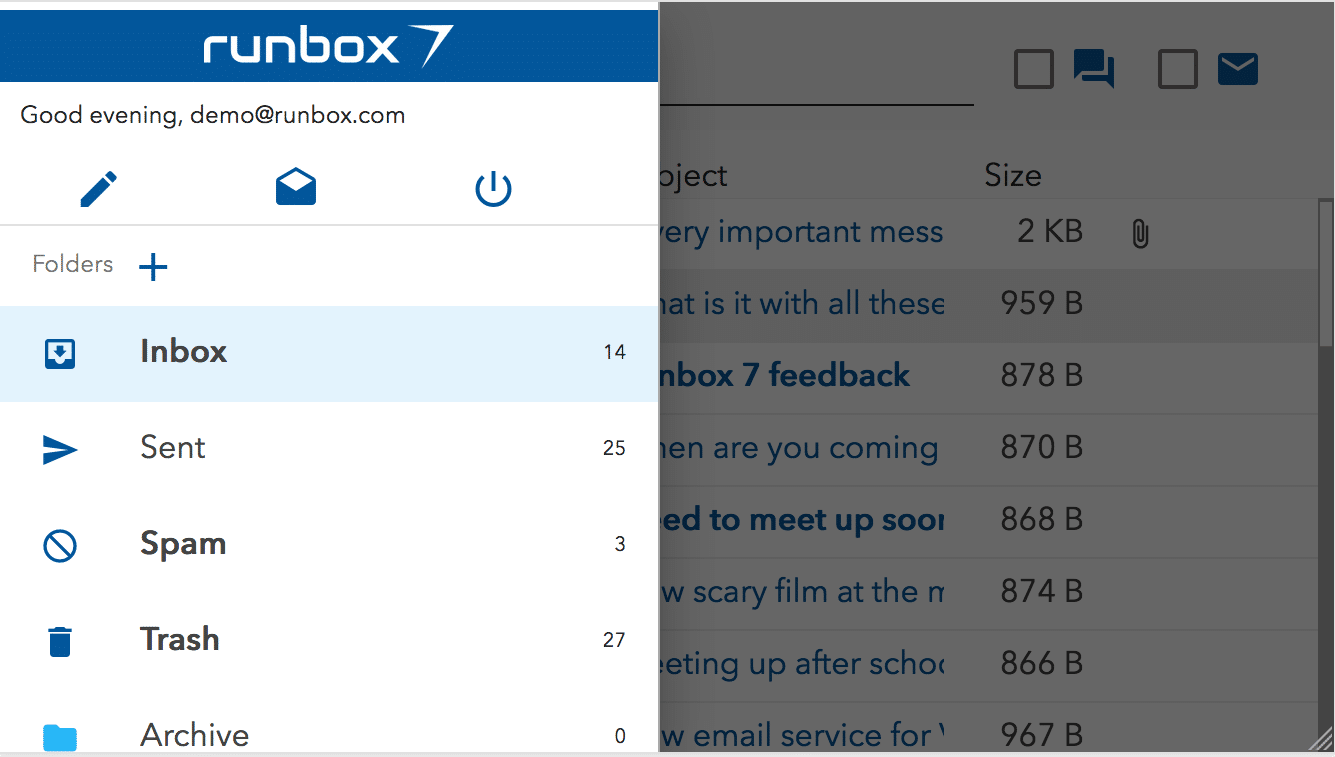Open the Inbox folder
The height and width of the screenshot is (757, 1335).
[183, 352]
